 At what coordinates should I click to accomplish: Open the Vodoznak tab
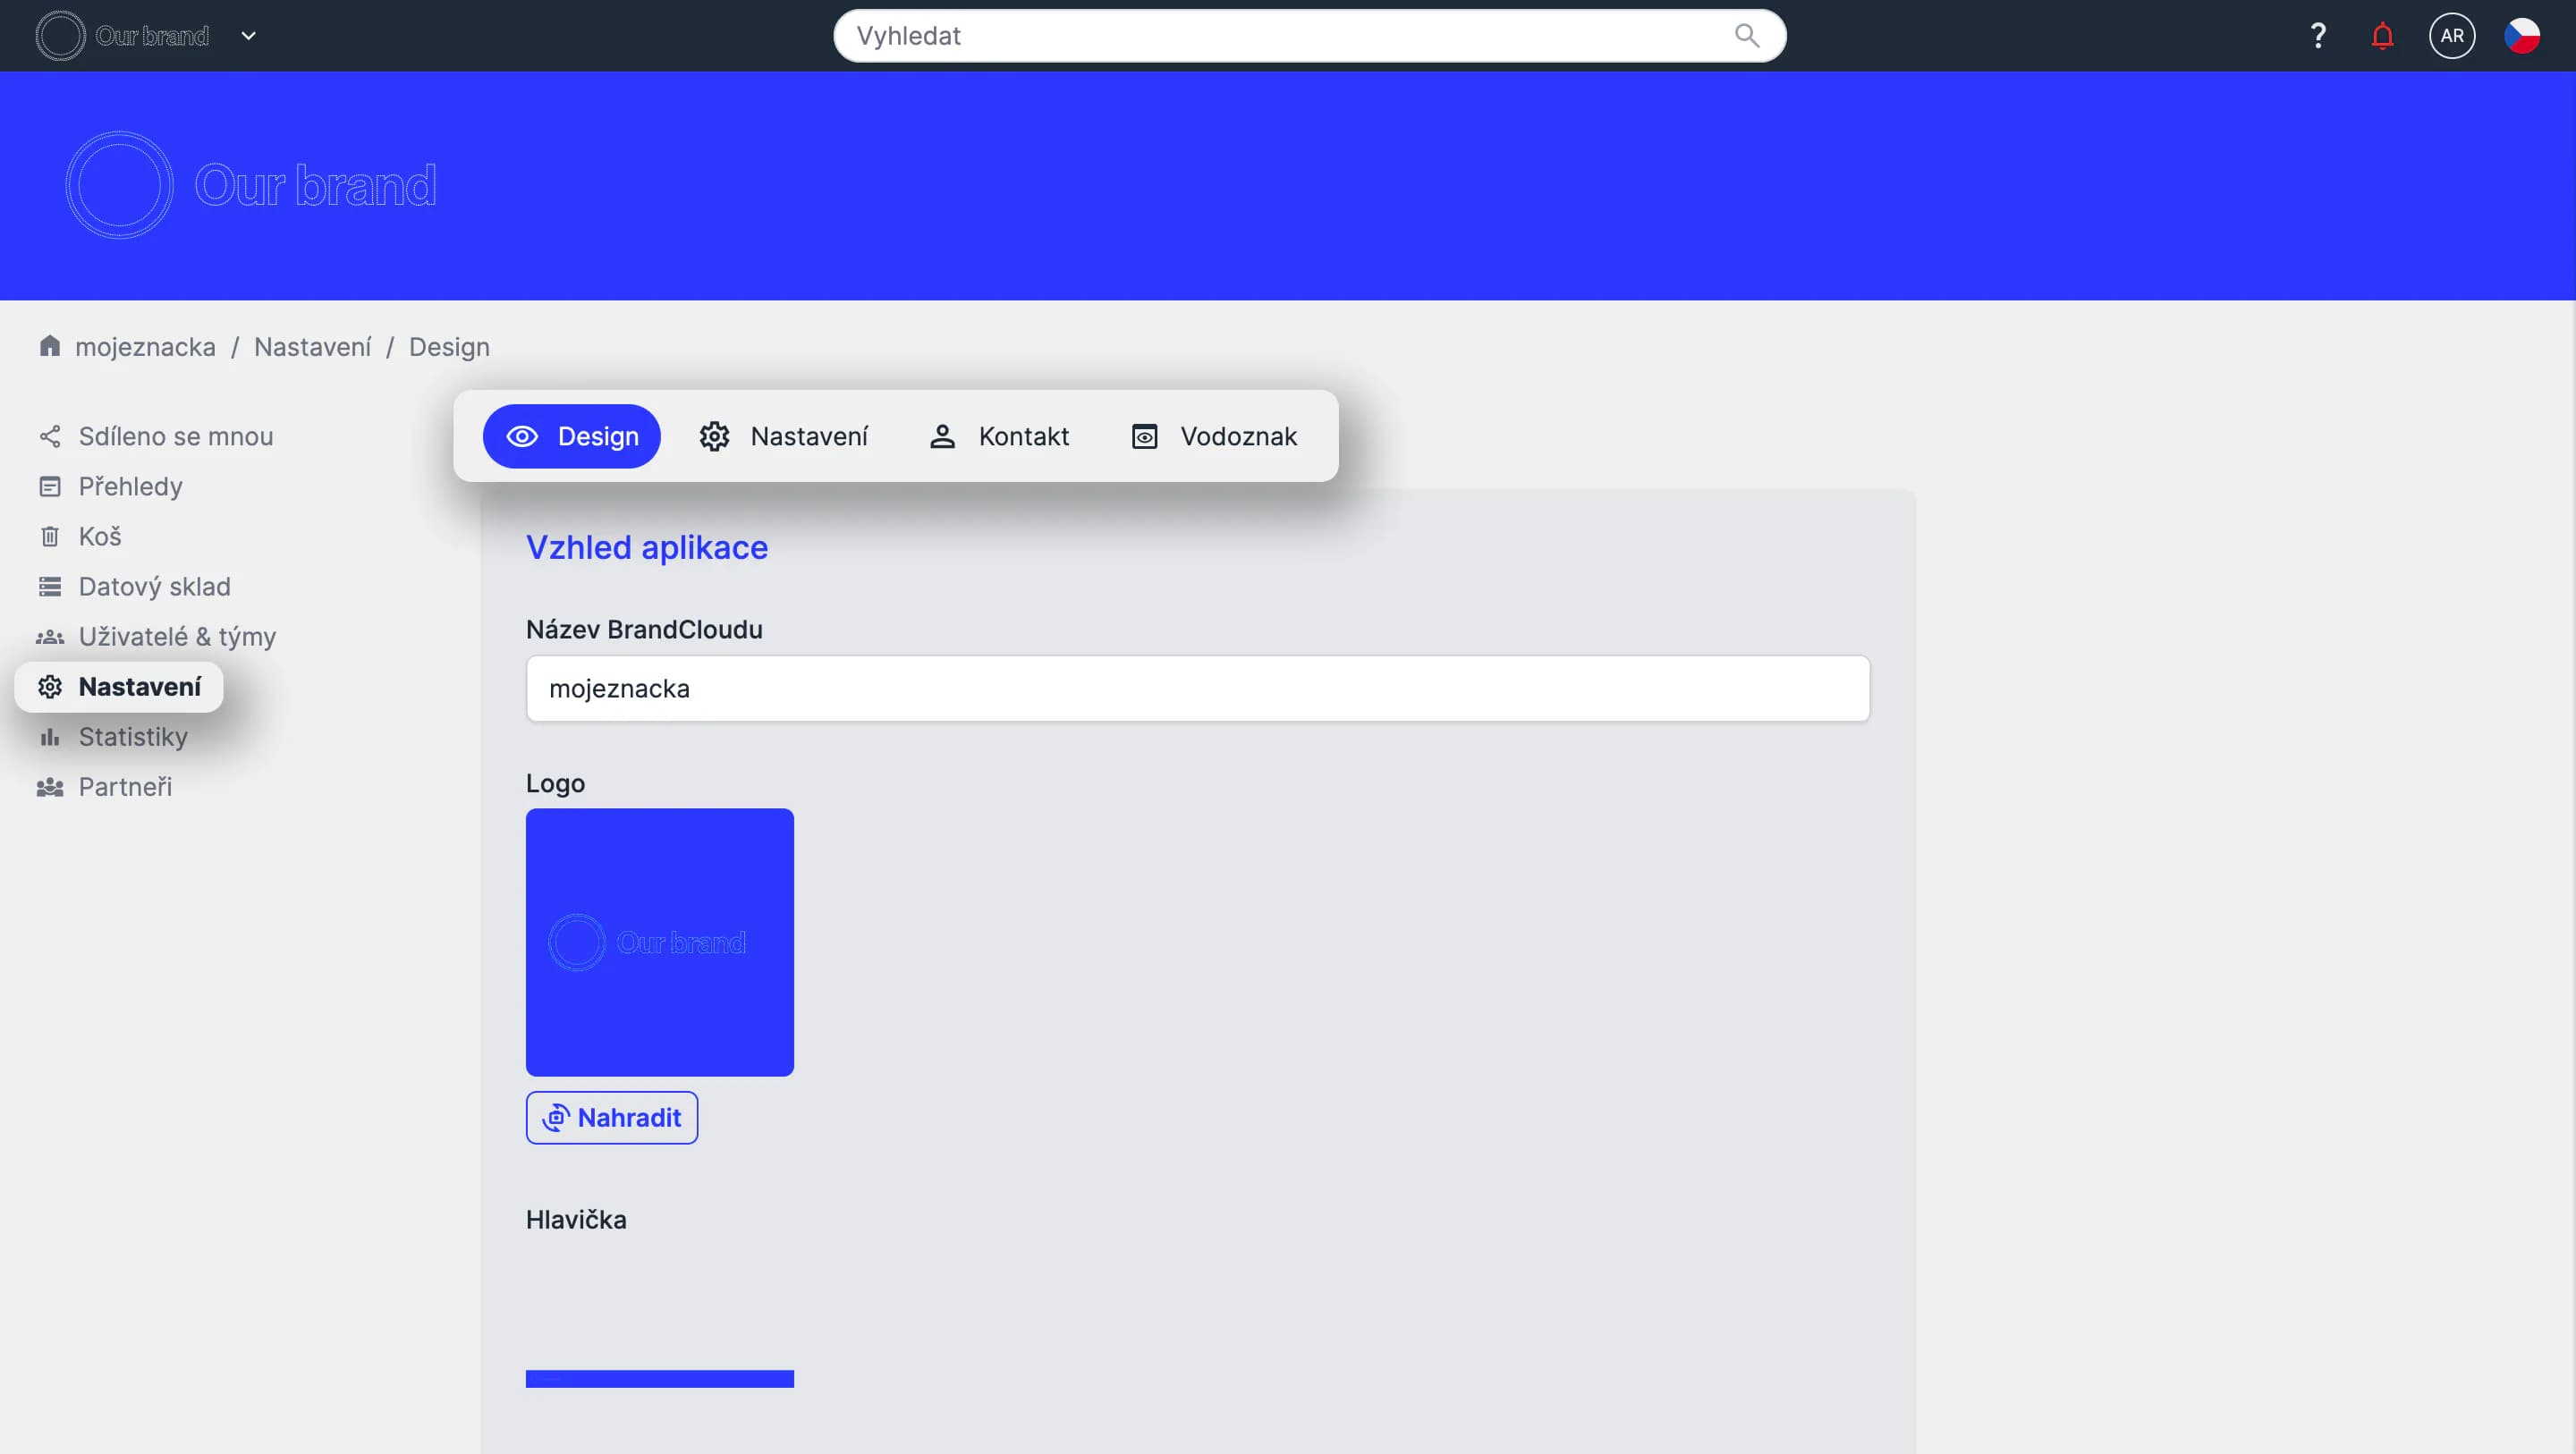[1214, 436]
